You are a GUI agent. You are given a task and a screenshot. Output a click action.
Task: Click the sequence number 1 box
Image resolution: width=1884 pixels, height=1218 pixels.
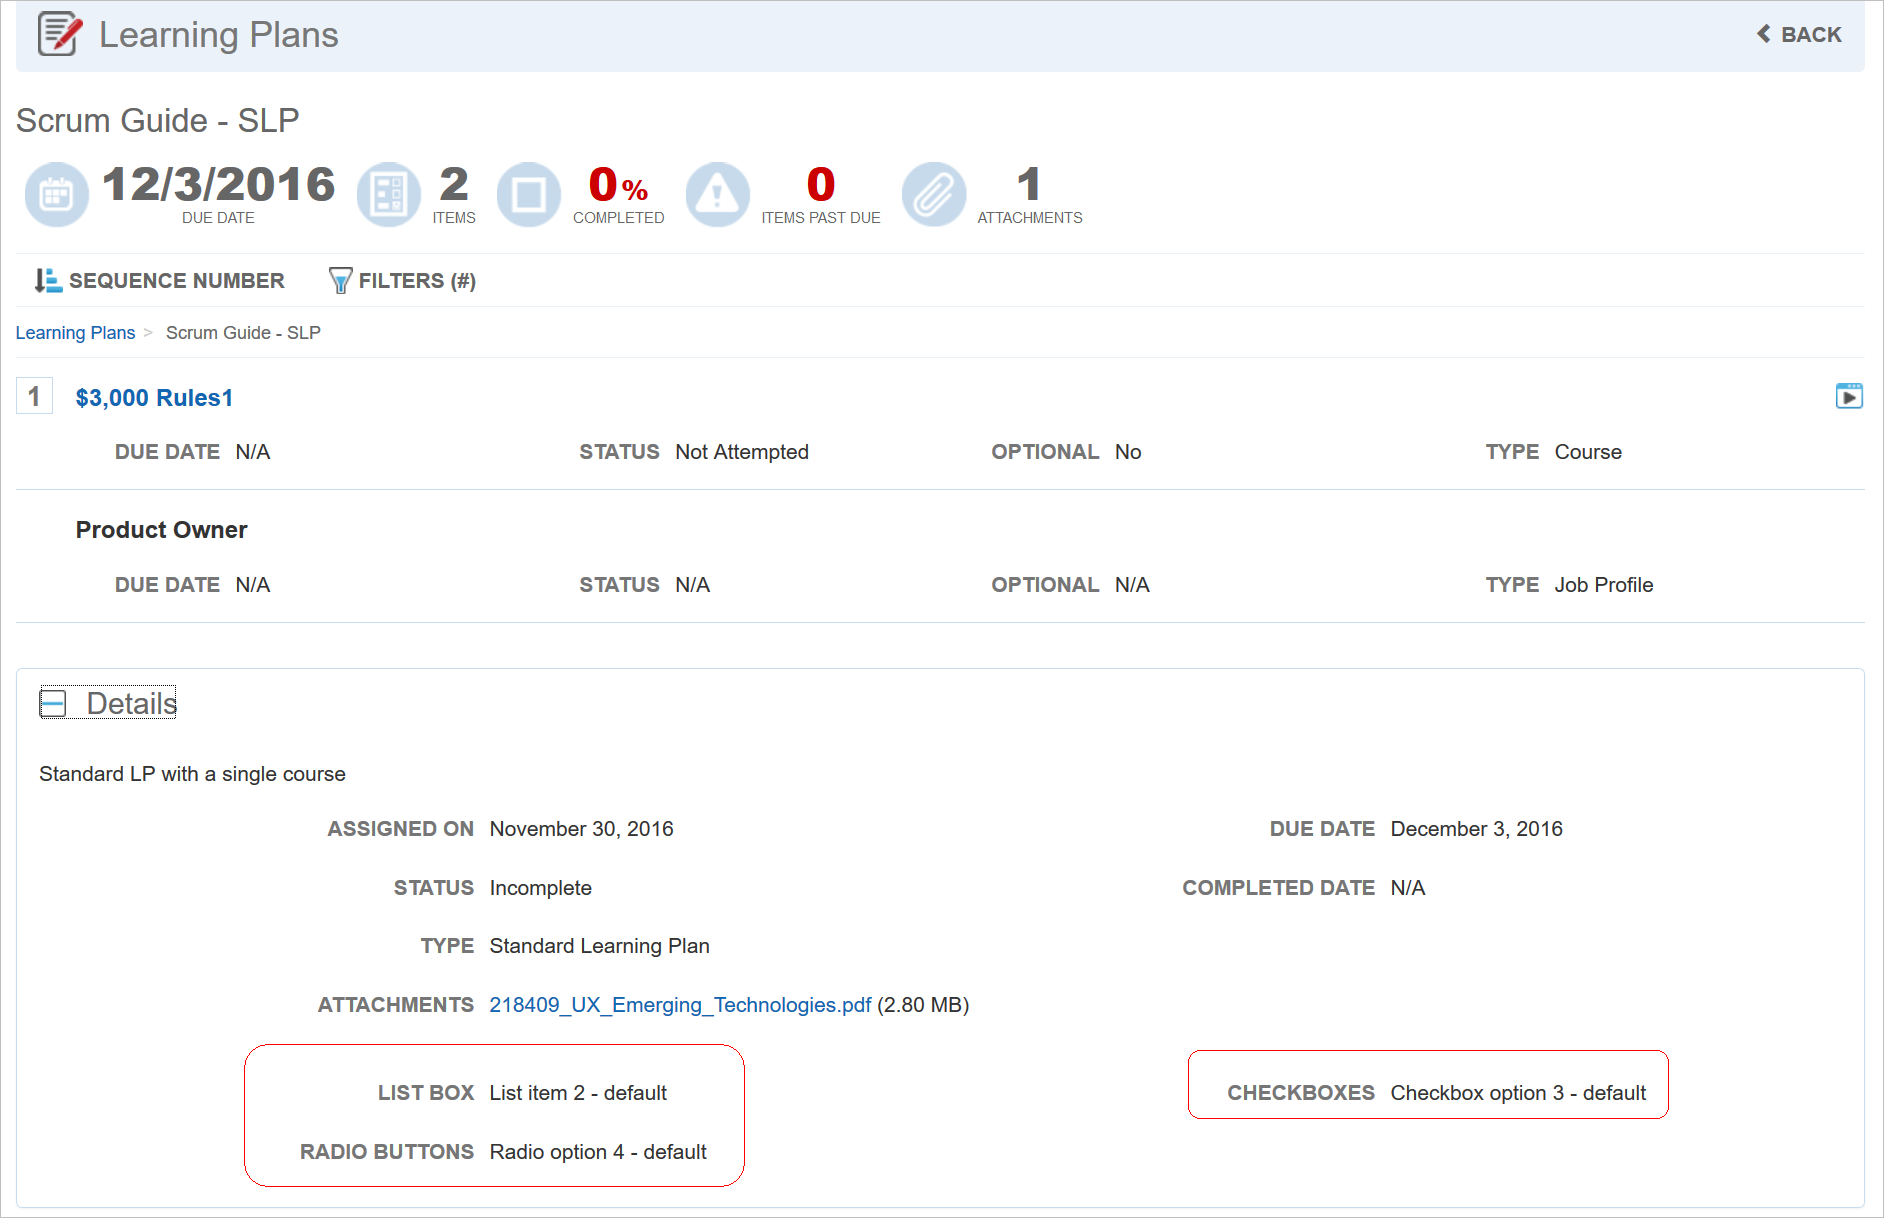[x=34, y=397]
